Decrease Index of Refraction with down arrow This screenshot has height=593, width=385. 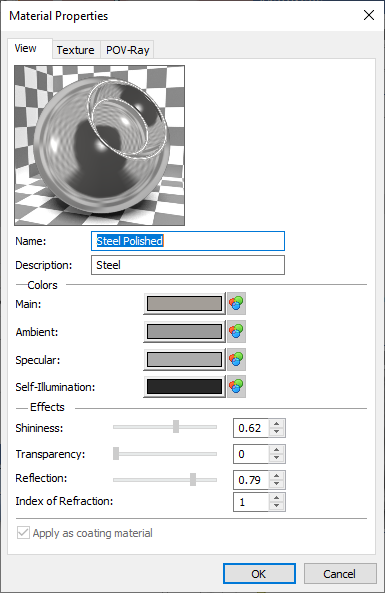(x=277, y=506)
